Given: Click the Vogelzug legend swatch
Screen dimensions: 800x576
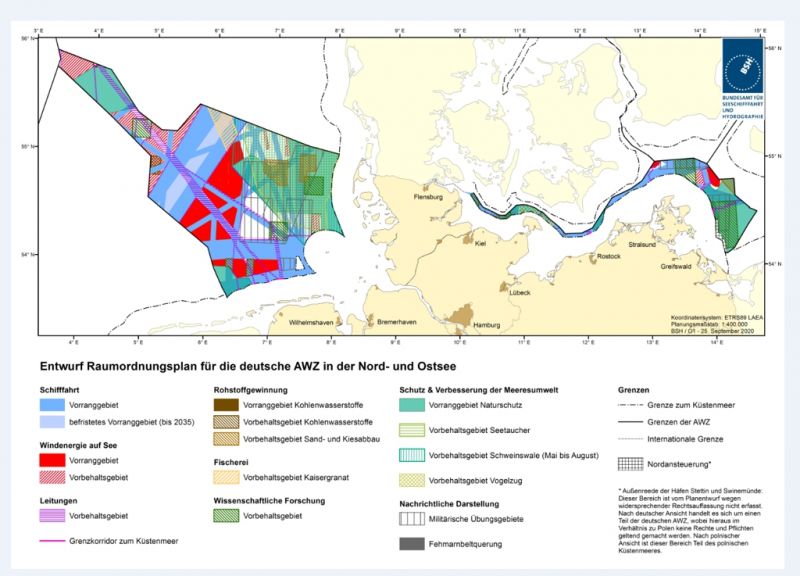Looking at the screenshot, I should (412, 480).
